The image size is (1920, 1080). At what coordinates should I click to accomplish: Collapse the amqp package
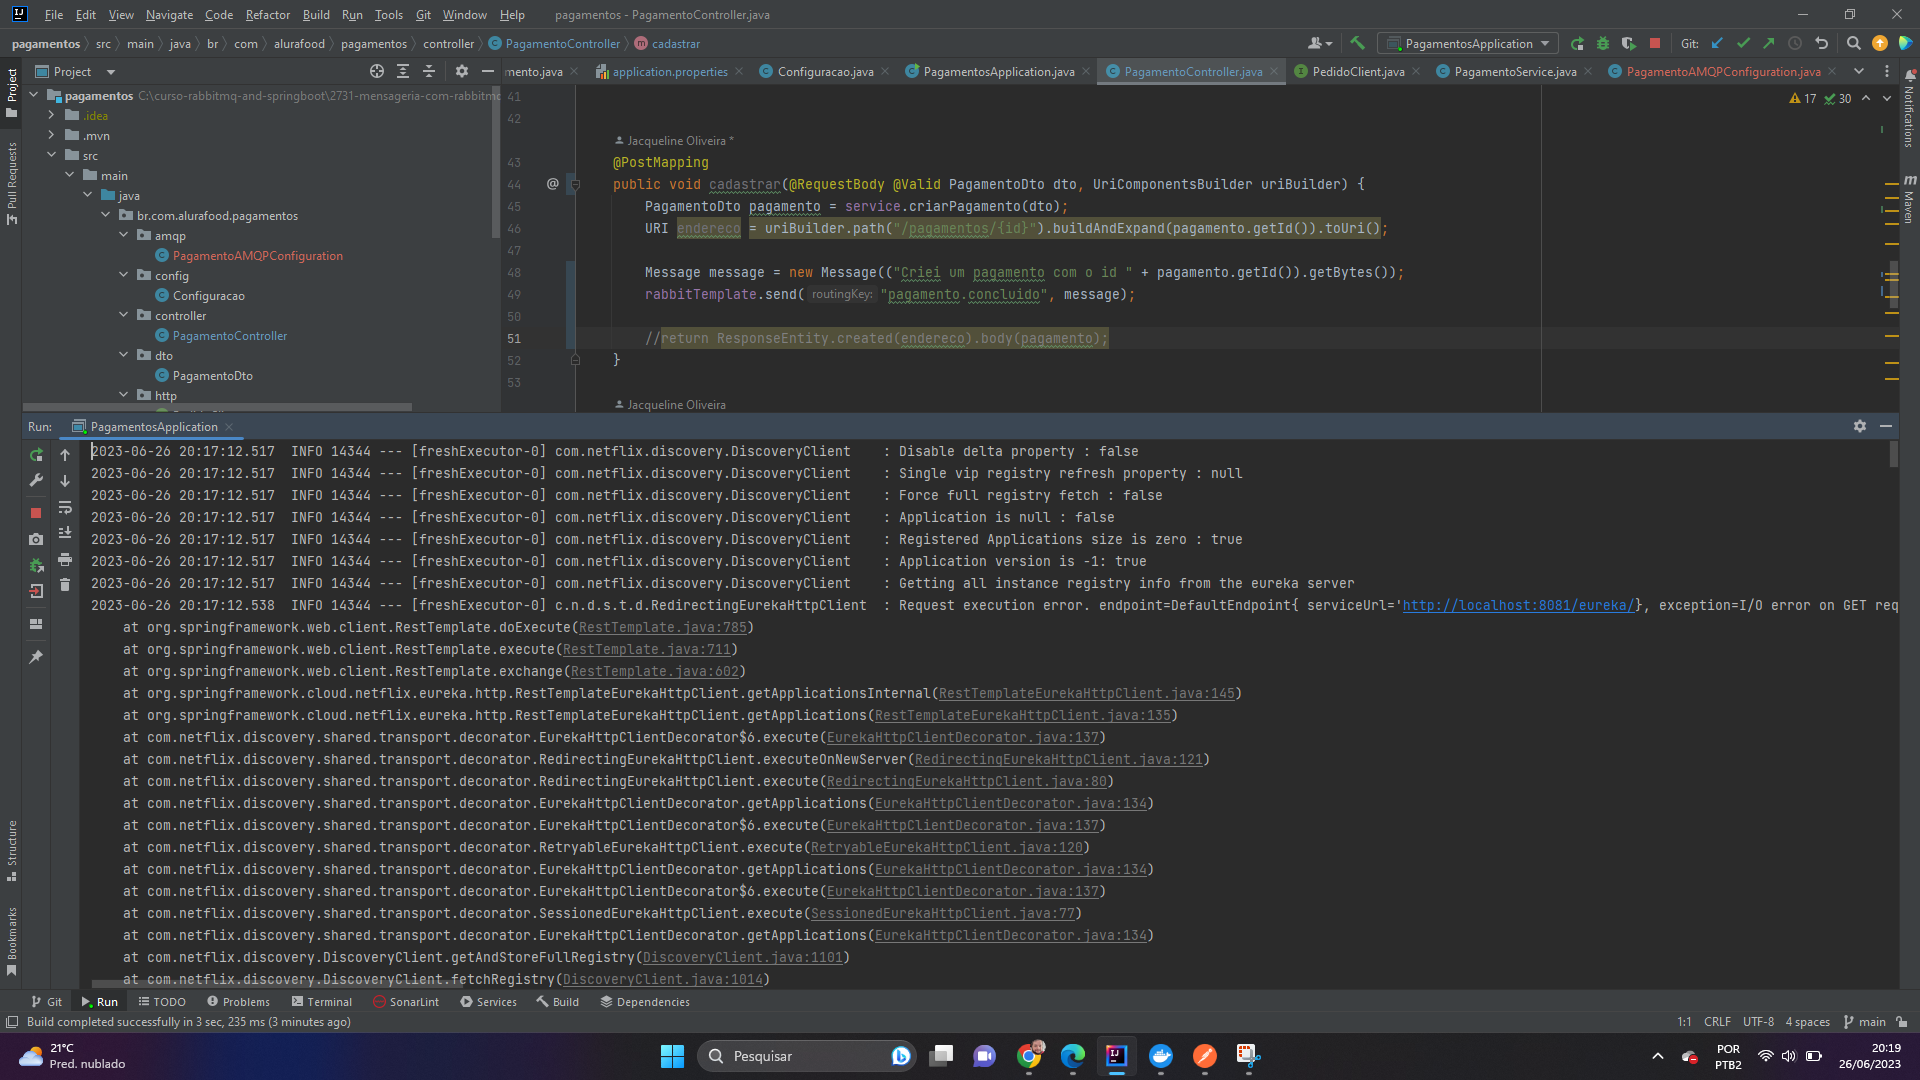click(x=124, y=235)
